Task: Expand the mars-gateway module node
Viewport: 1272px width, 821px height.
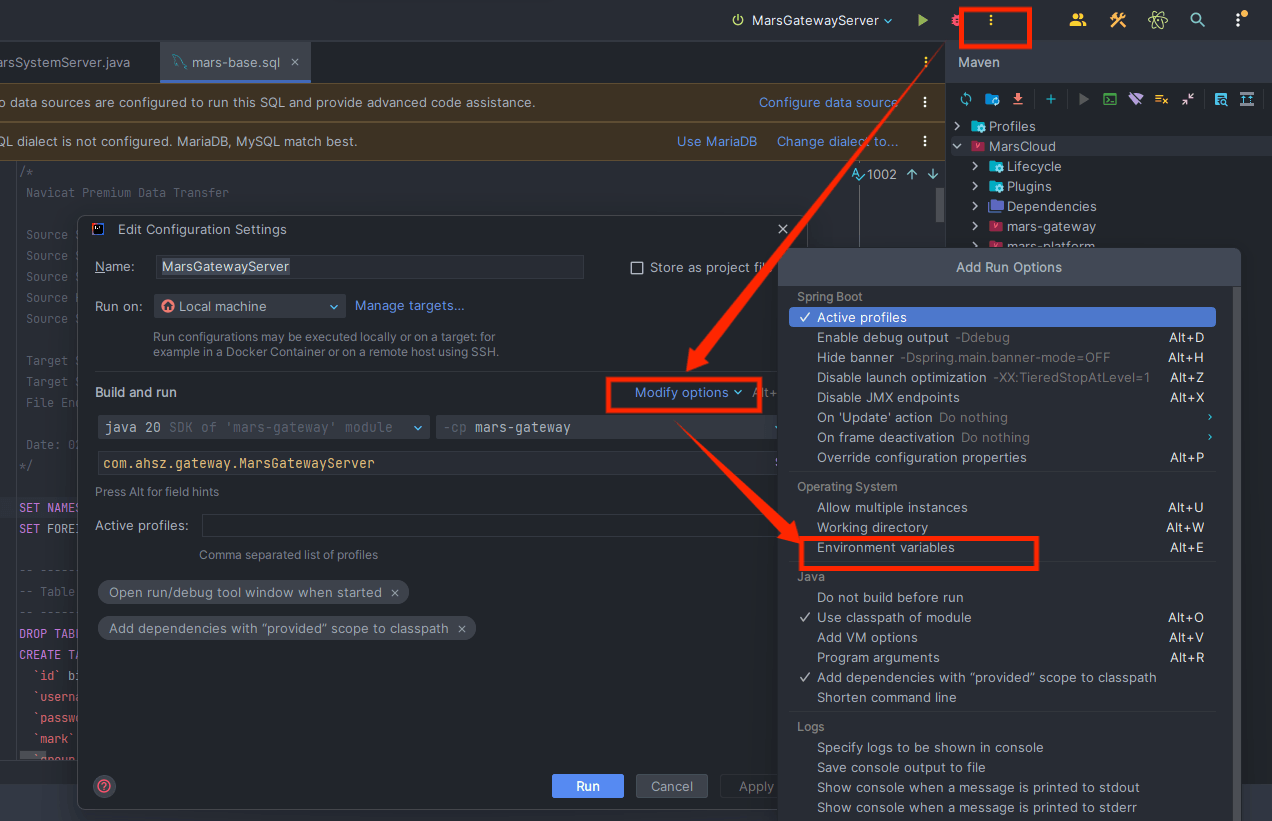Action: (975, 226)
